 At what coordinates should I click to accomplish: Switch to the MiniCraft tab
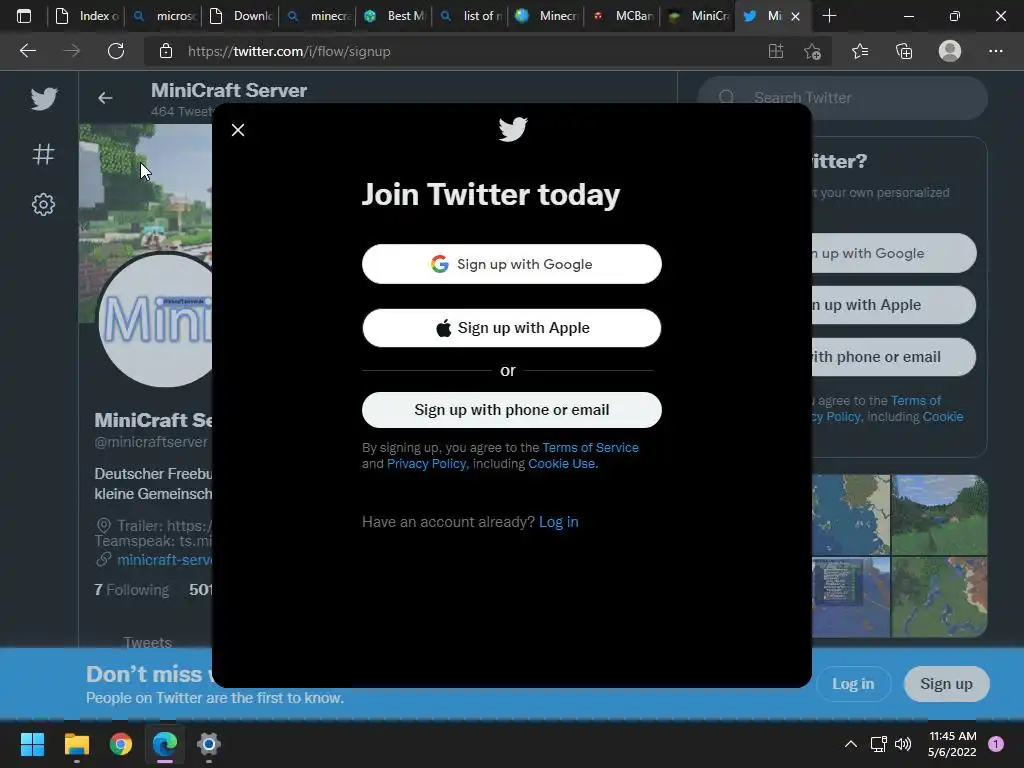click(x=699, y=16)
